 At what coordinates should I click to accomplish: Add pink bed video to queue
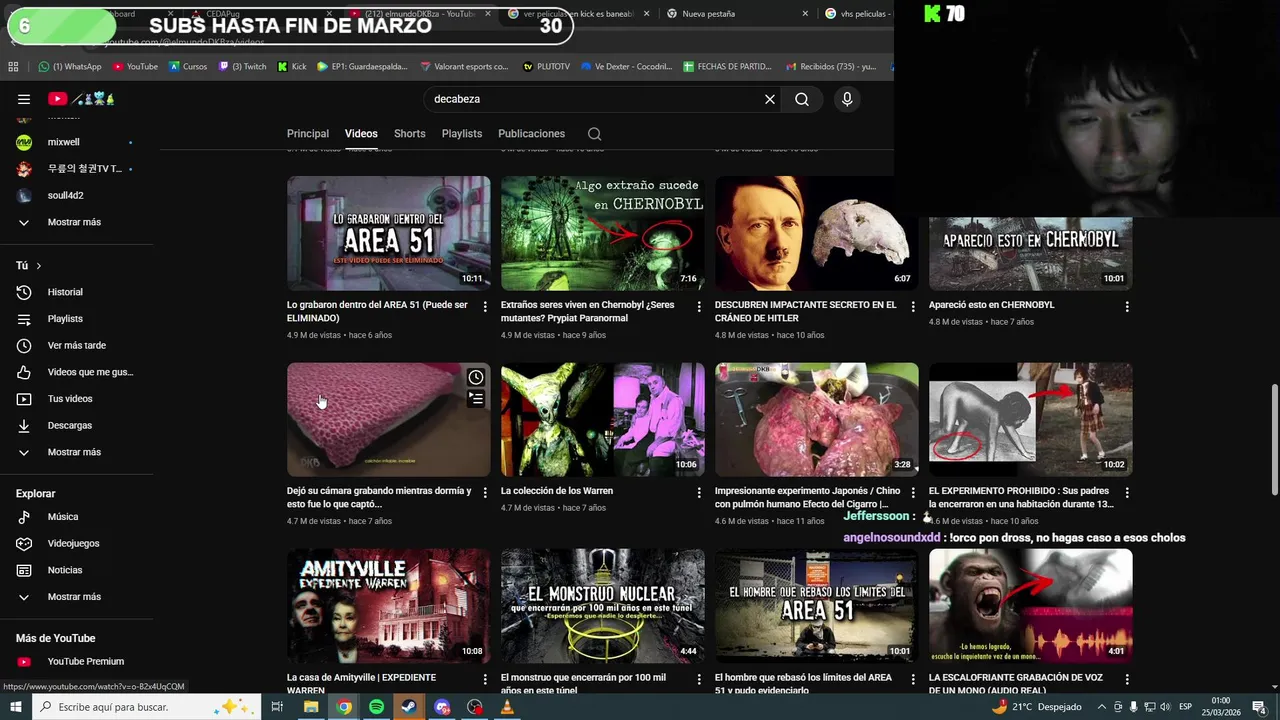coord(476,399)
